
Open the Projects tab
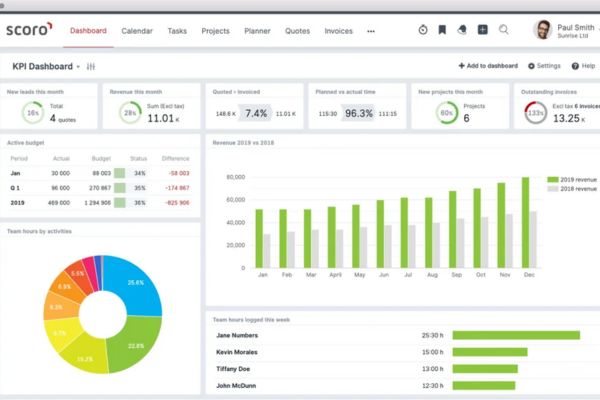215,31
